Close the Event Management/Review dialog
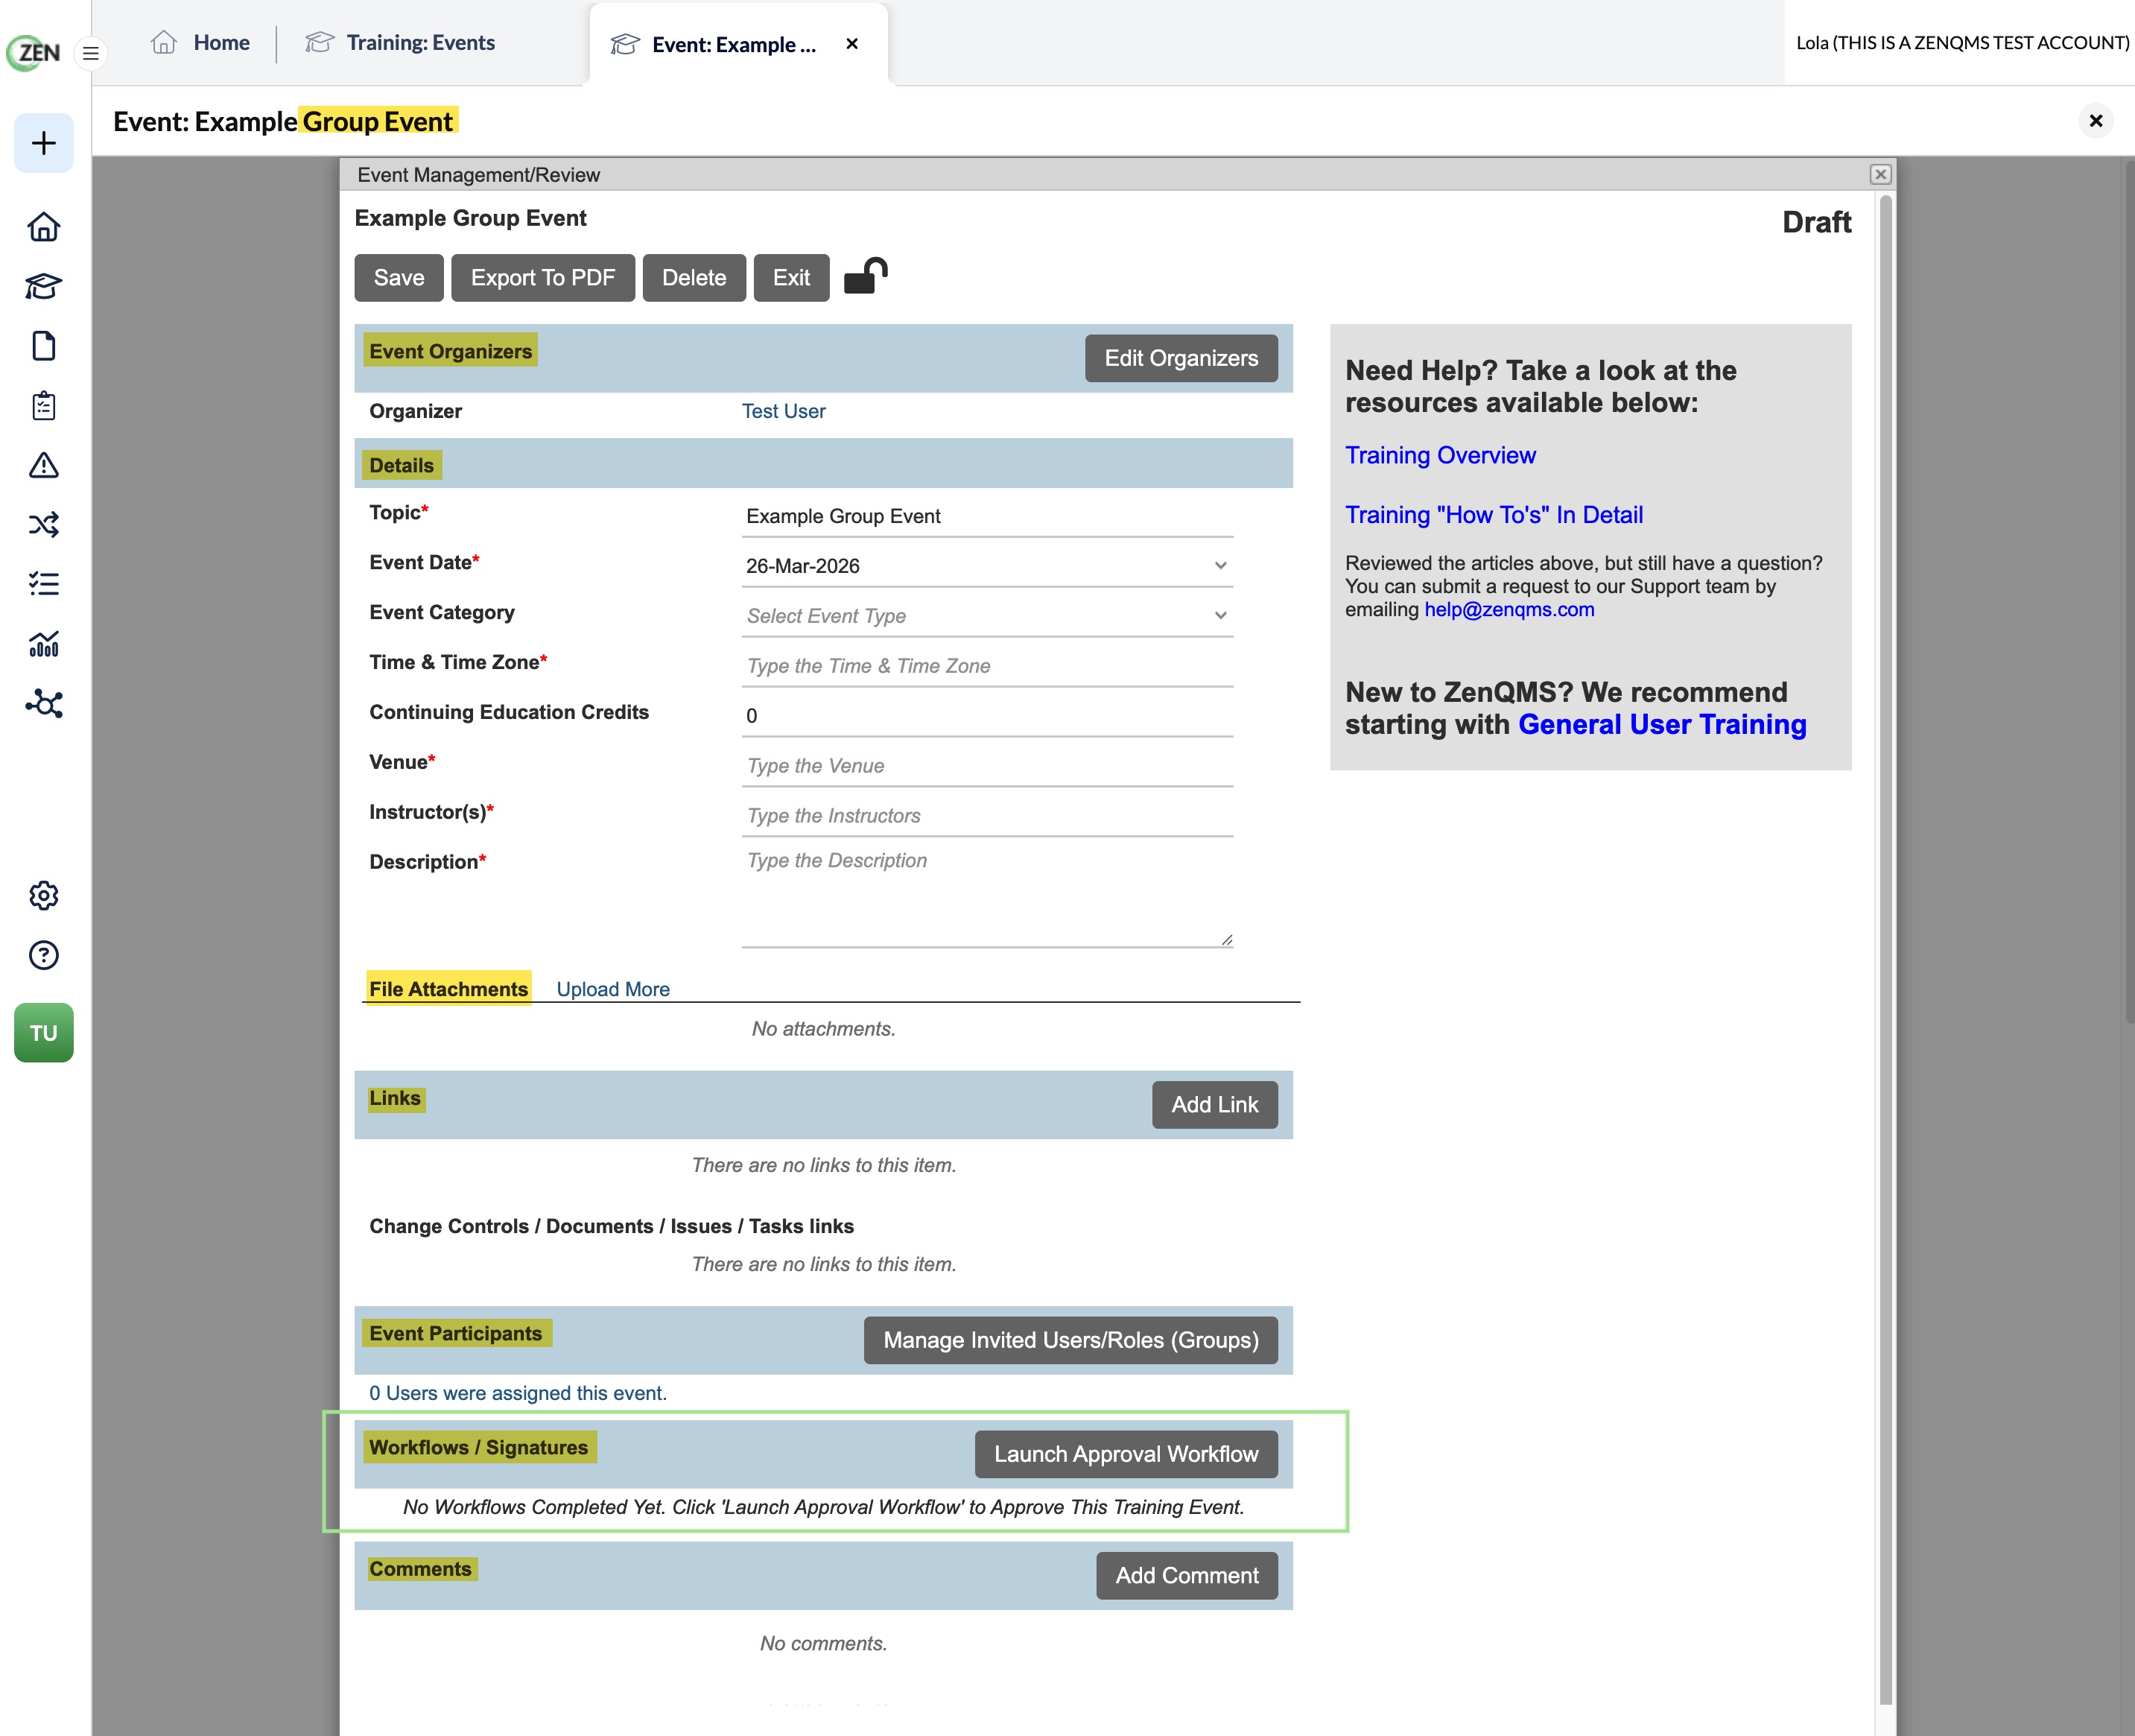The width and height of the screenshot is (2135, 1736). (1880, 174)
